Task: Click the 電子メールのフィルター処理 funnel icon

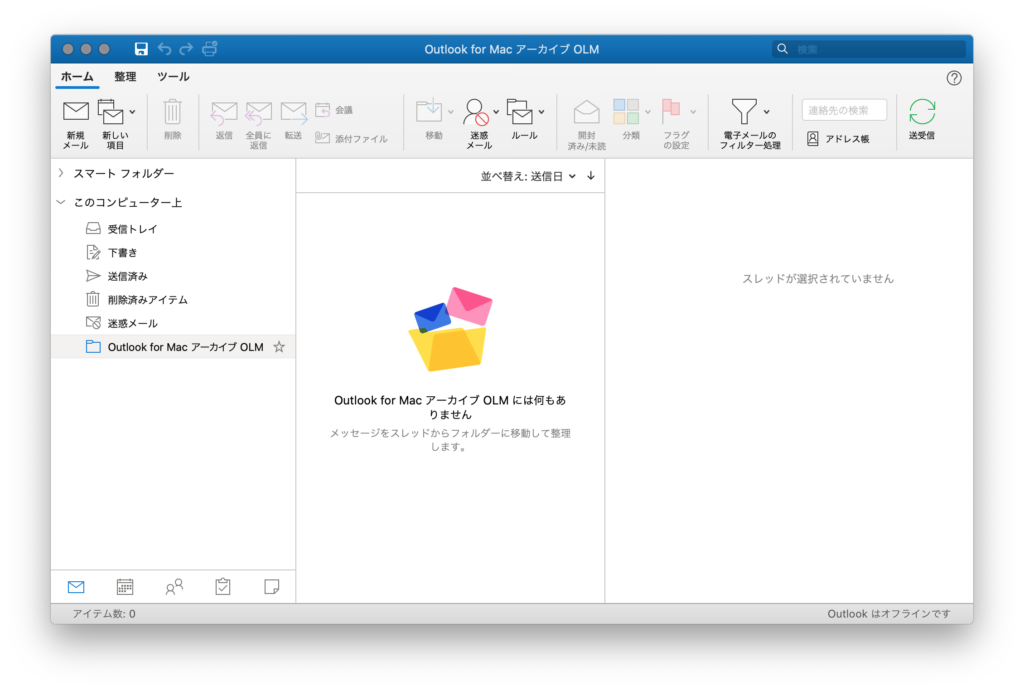Action: 744,111
